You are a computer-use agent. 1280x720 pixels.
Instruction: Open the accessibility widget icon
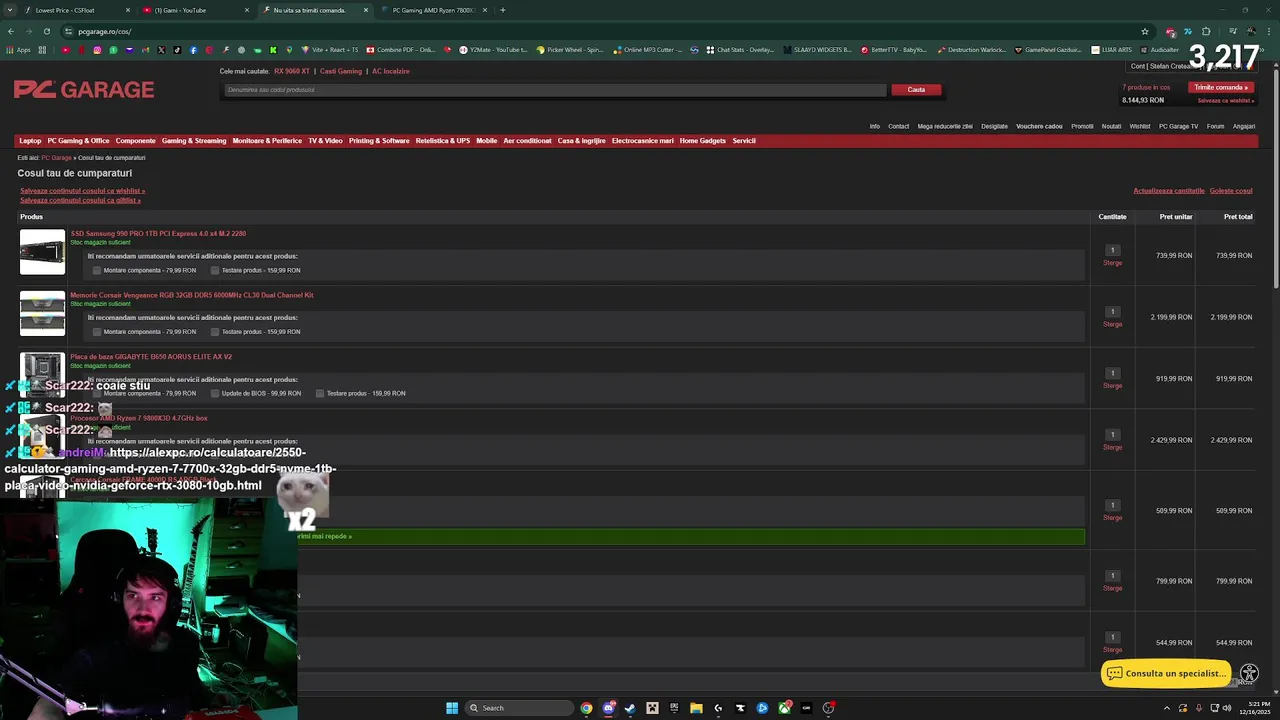pos(1249,674)
